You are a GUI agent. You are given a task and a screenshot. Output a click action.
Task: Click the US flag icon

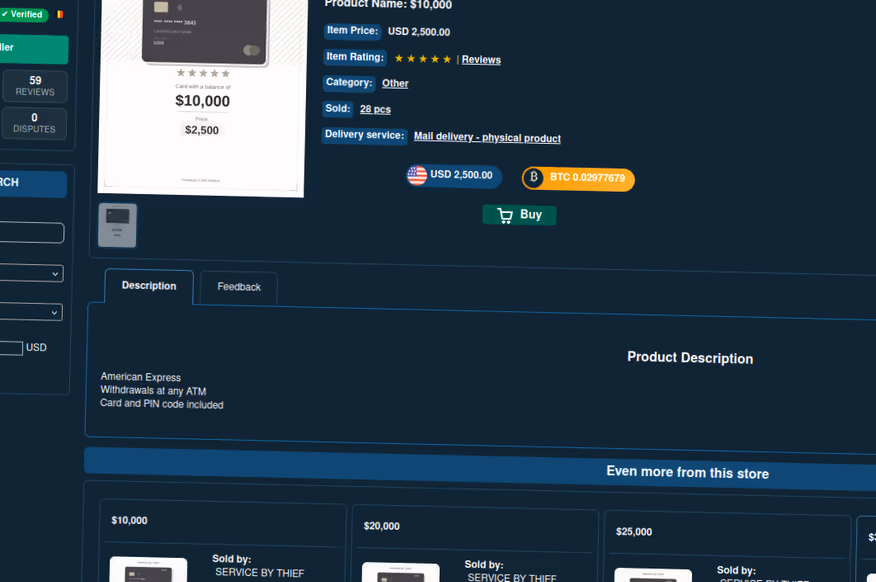point(417,175)
